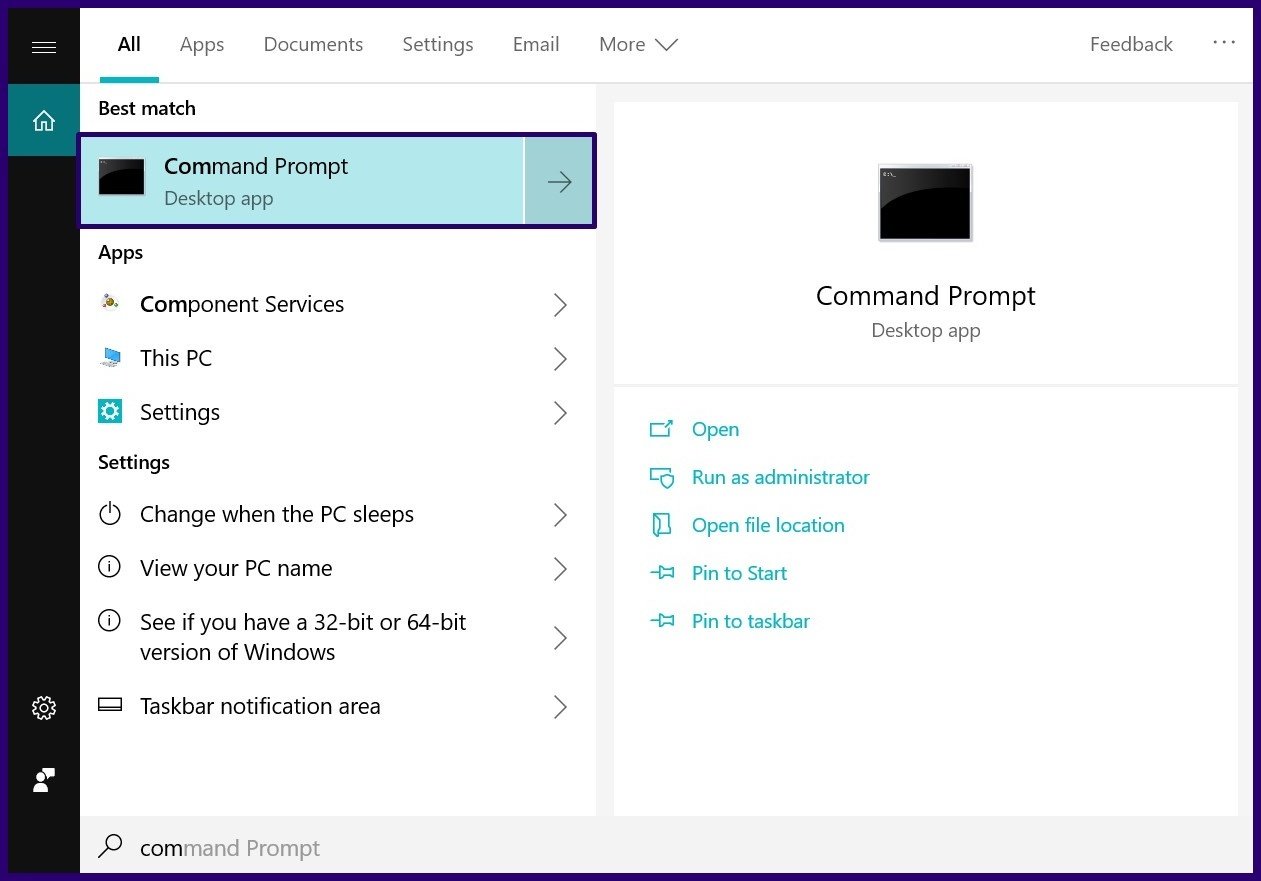Expand Command Prompt details with the arrow
Viewport: 1261px width, 881px height.
(x=559, y=181)
